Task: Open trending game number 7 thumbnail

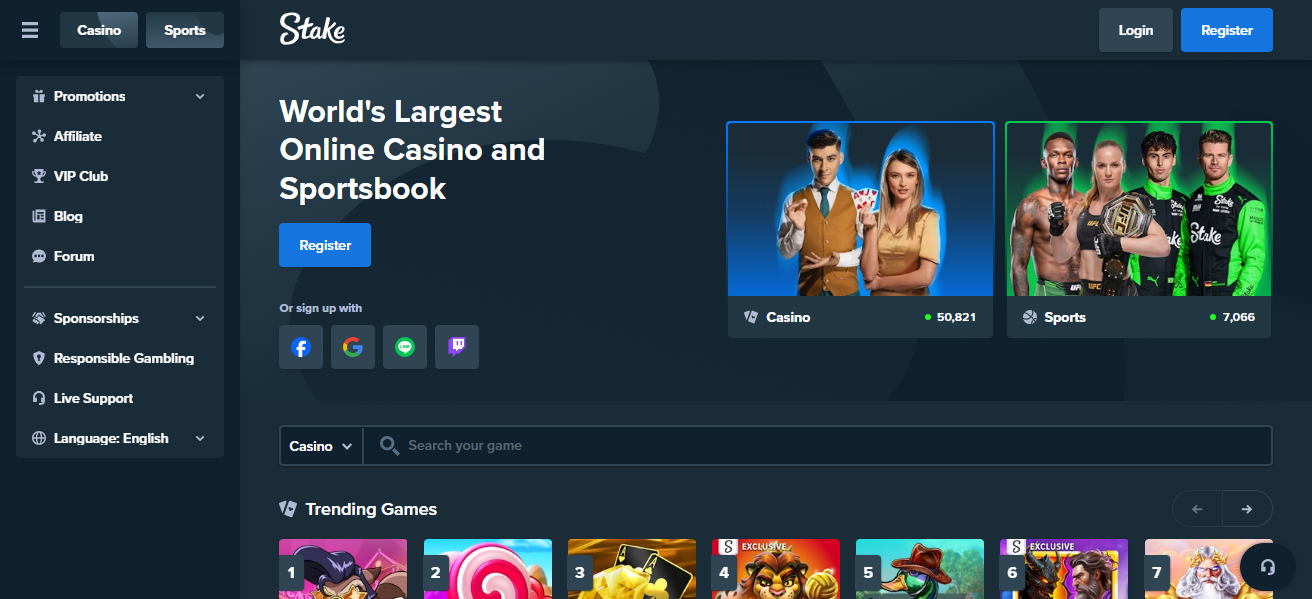Action: pyautogui.click(x=1209, y=569)
